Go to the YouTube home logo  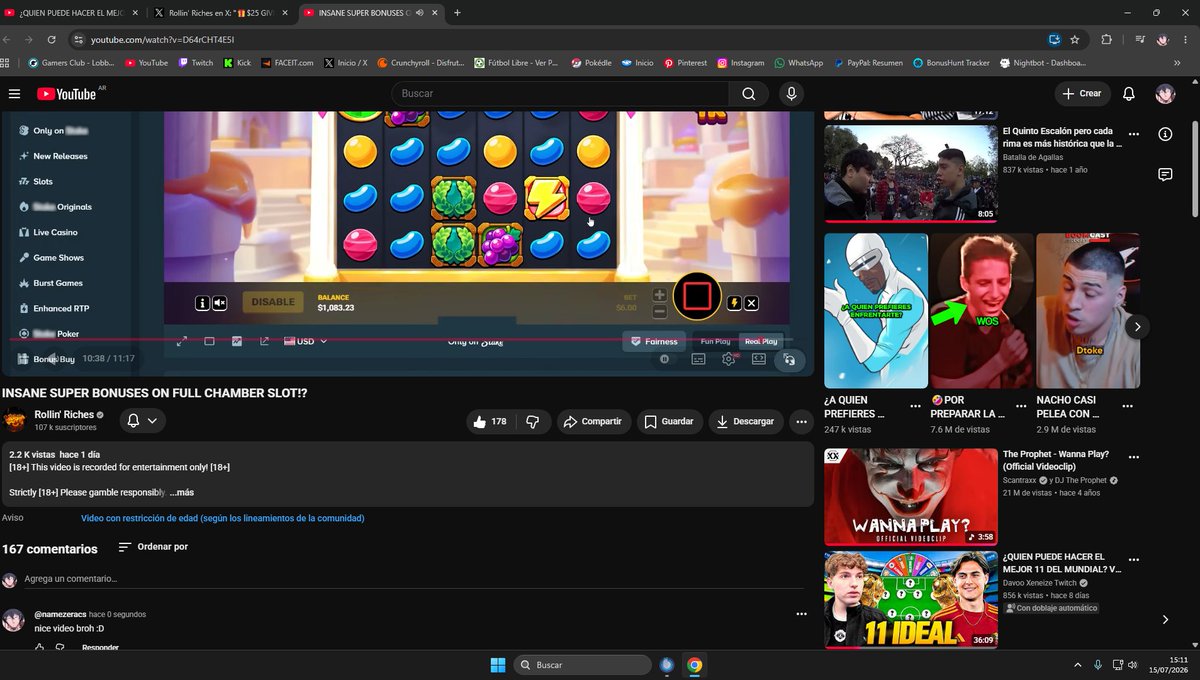[69, 93]
